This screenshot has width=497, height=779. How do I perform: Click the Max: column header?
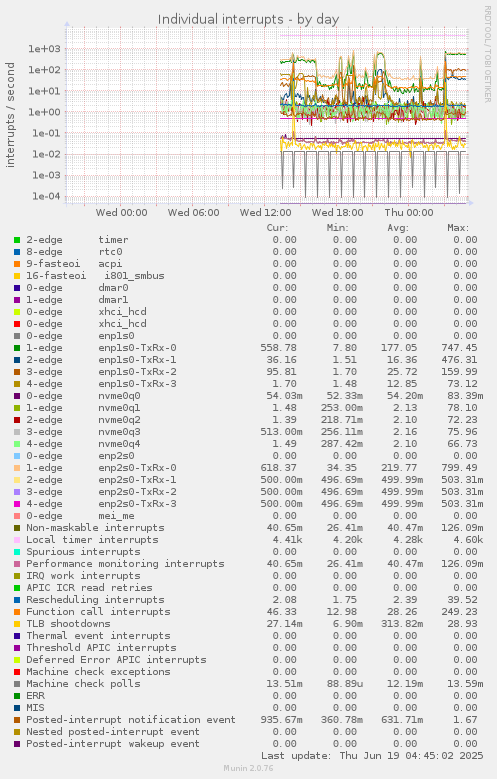click(458, 228)
